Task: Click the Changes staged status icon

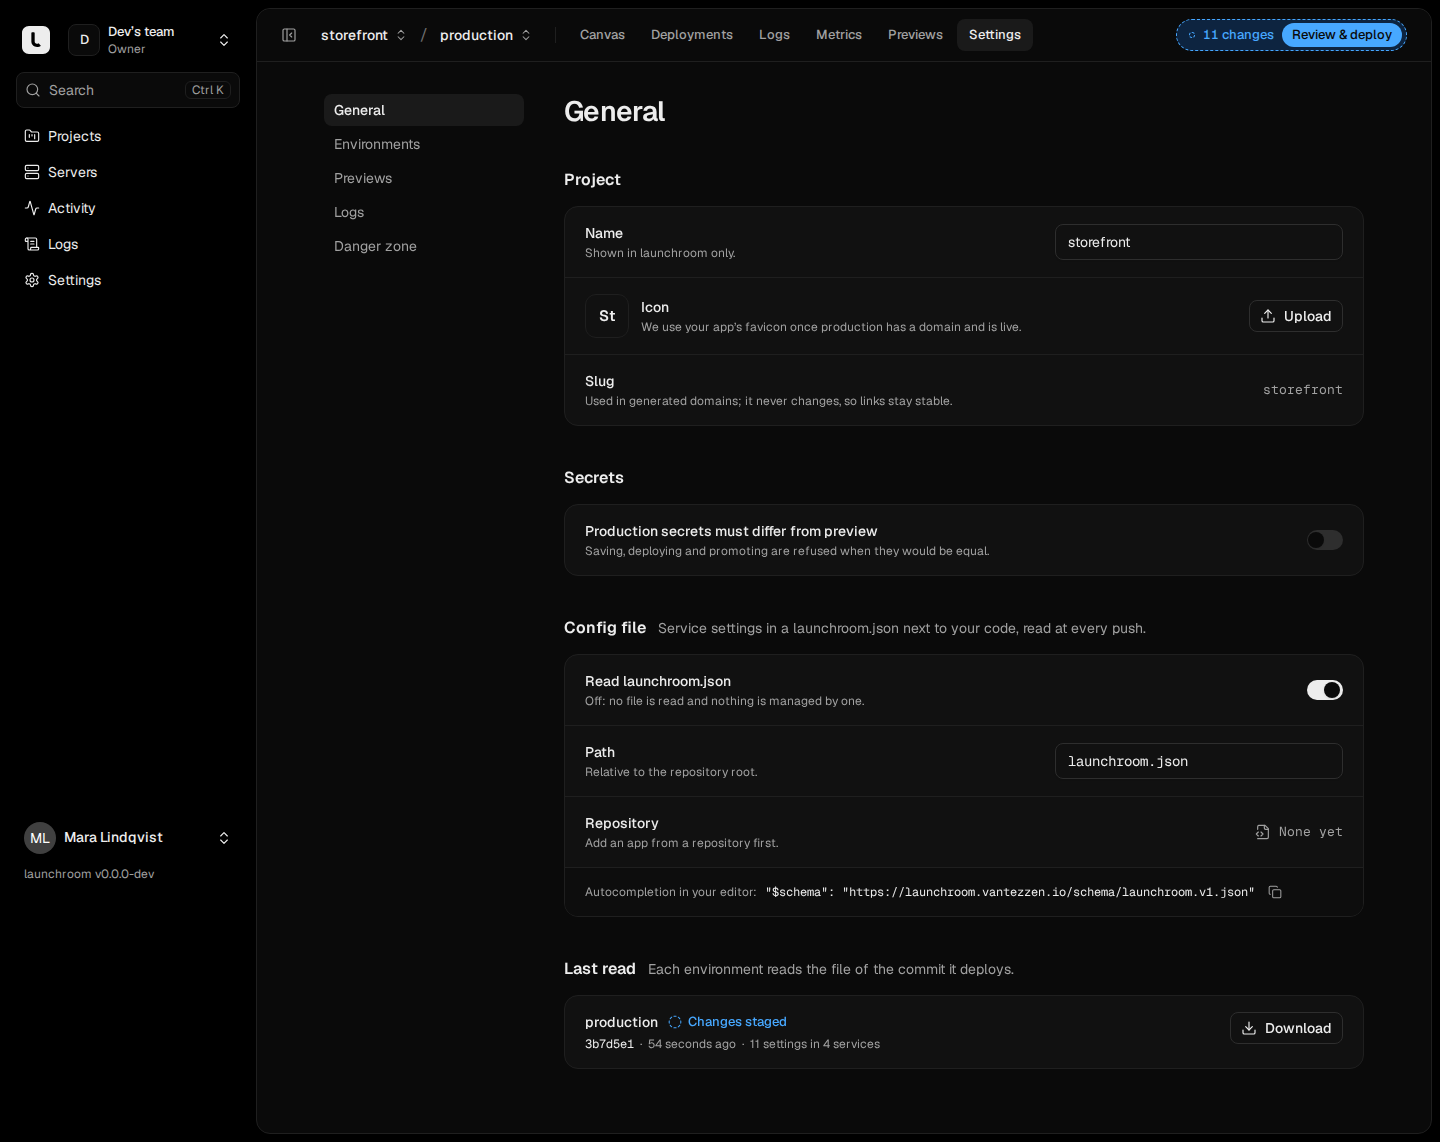Action: [675, 1022]
